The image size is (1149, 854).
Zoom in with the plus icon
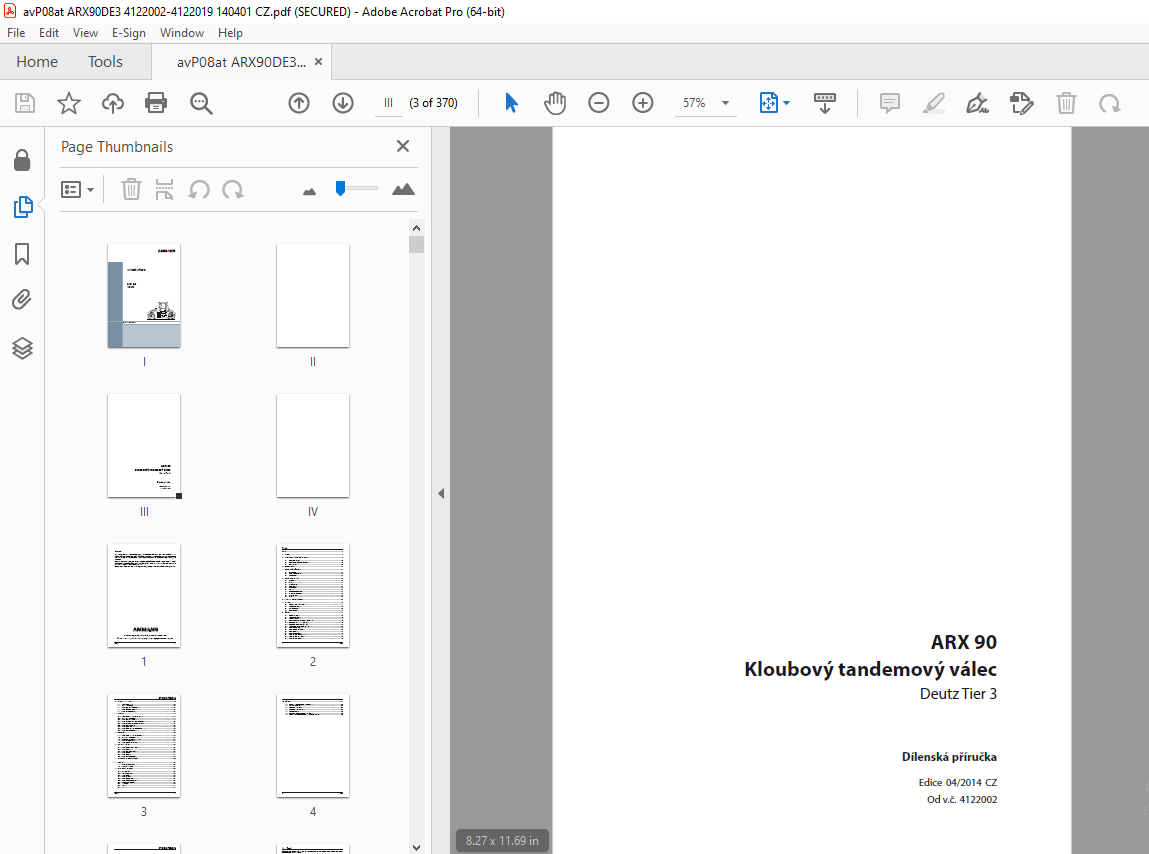point(643,103)
